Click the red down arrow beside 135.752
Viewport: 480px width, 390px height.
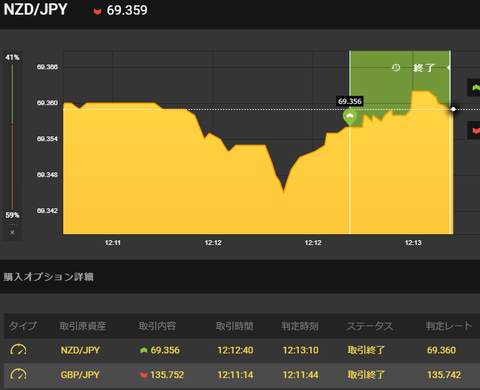pyautogui.click(x=144, y=375)
